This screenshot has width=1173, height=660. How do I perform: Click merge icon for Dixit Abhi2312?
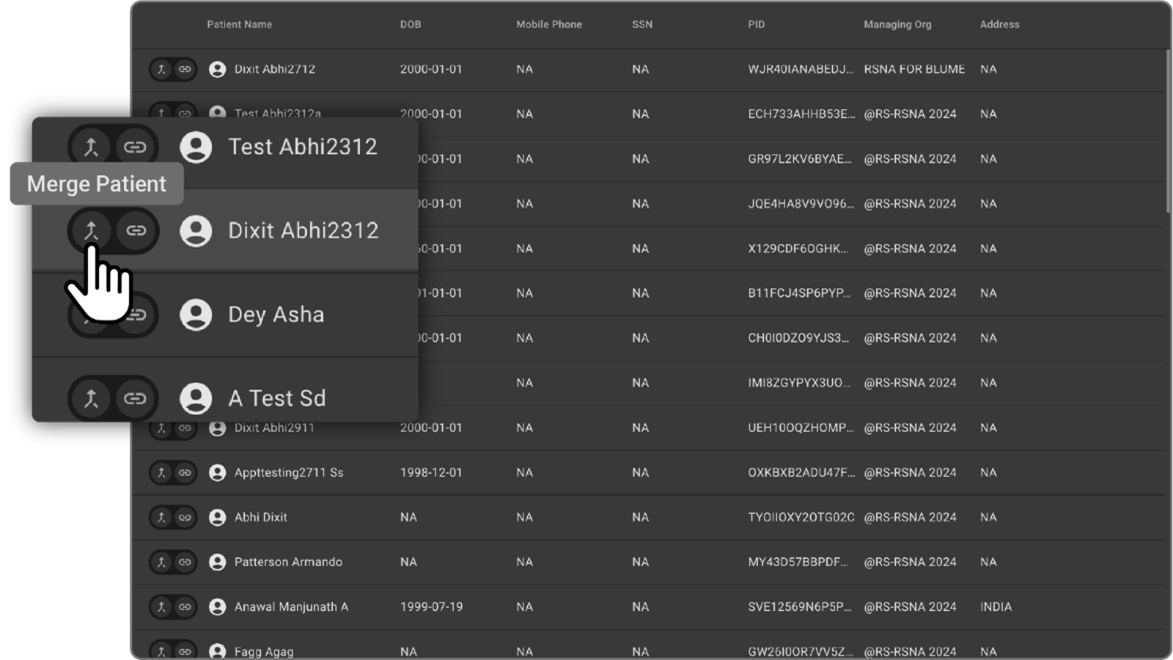click(92, 231)
